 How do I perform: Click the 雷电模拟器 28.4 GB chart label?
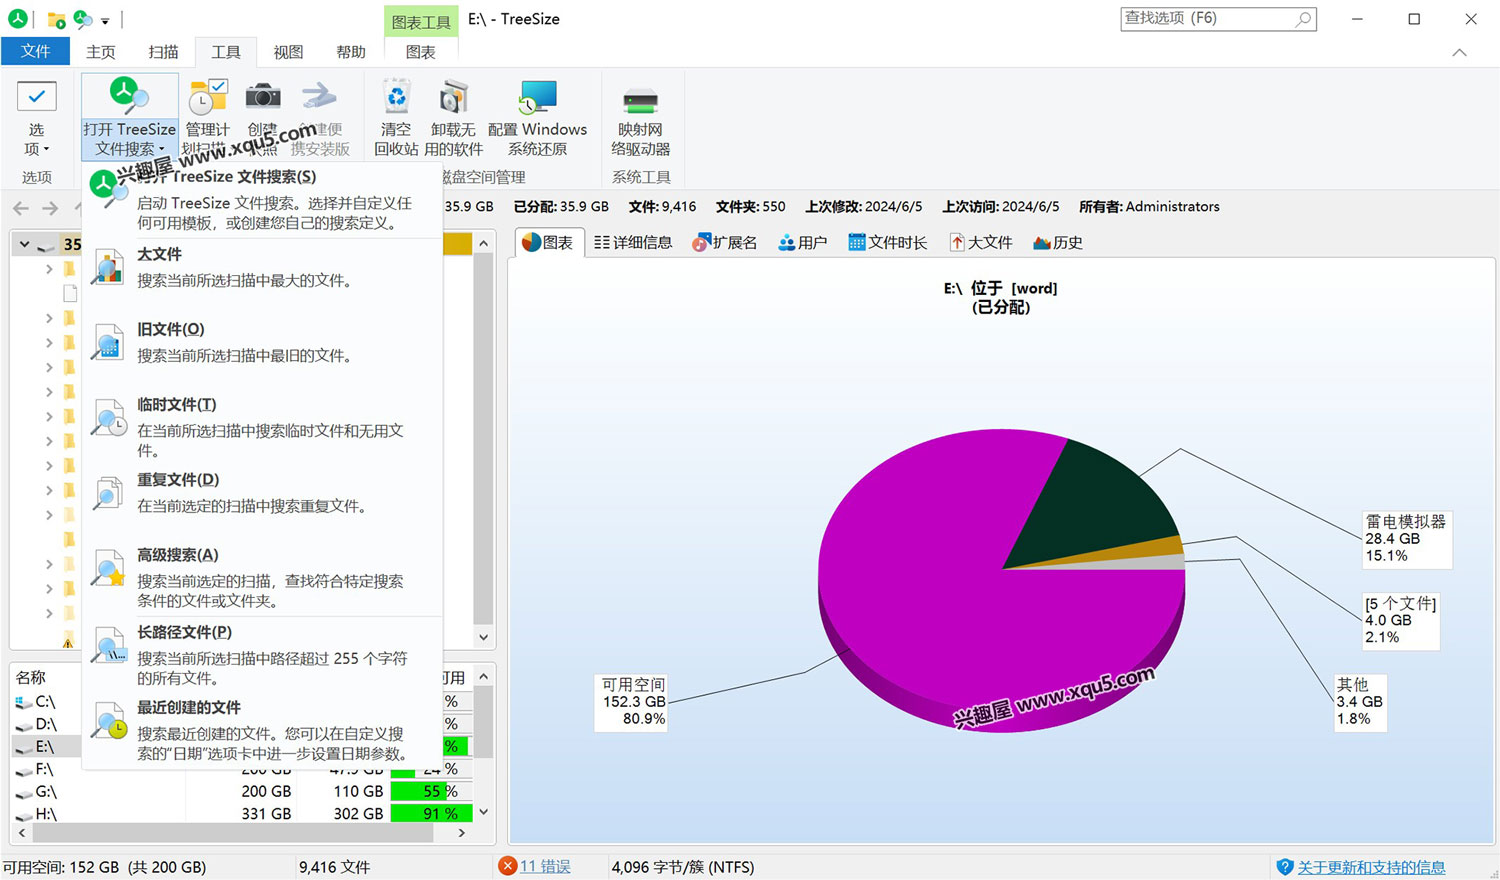click(x=1407, y=538)
